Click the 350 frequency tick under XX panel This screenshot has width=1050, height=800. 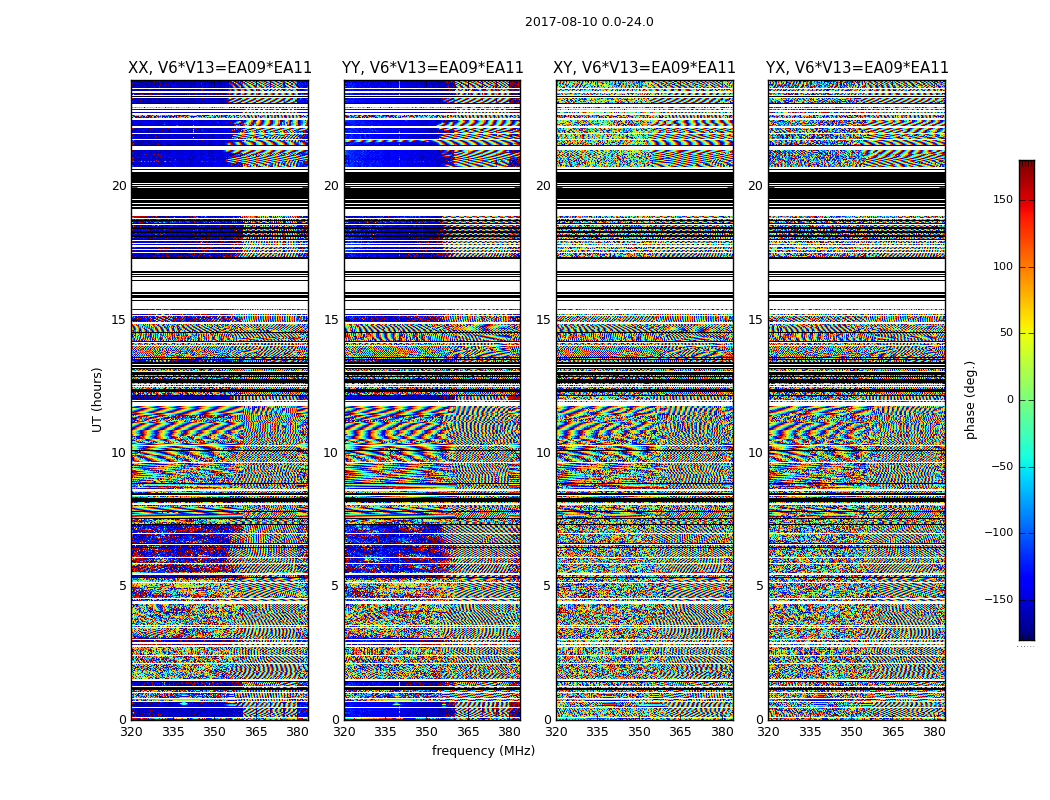214,732
